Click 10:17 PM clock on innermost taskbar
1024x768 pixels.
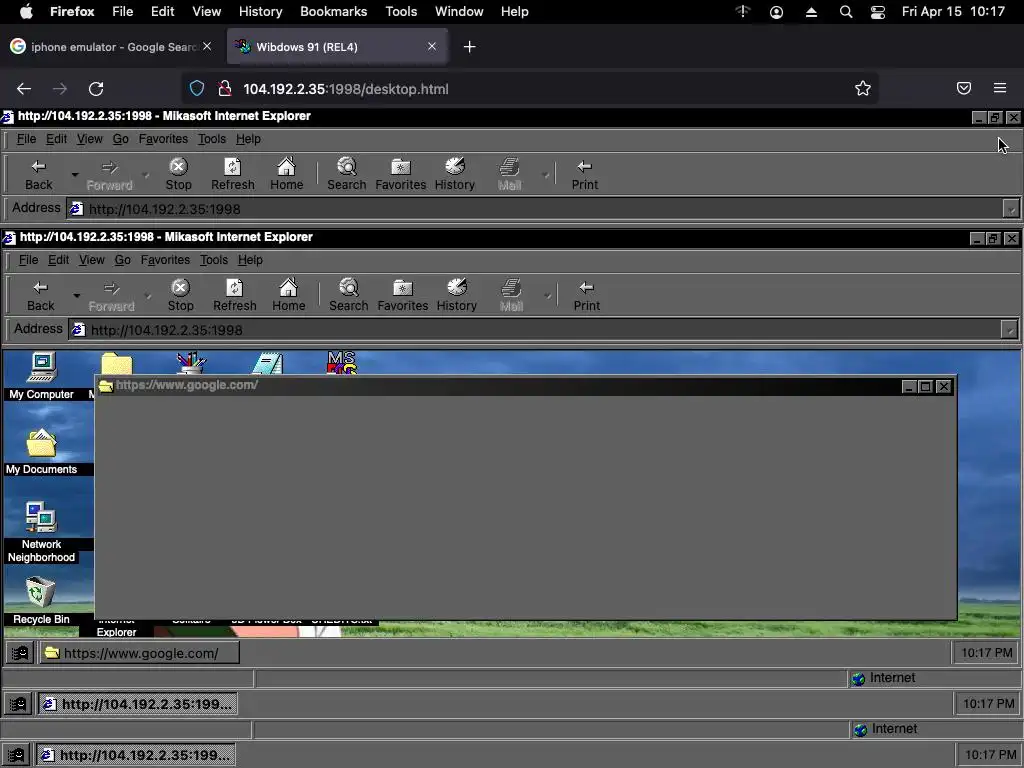[x=987, y=653]
